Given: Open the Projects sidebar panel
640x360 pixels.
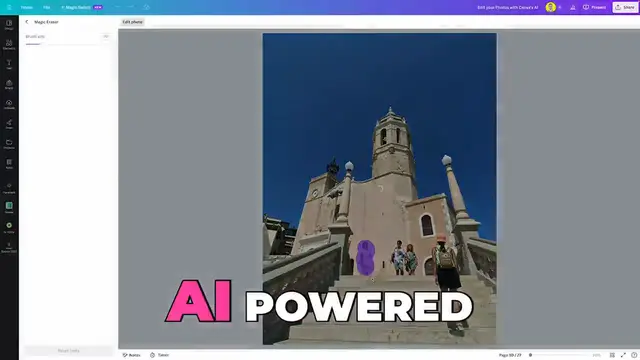Looking at the screenshot, I should pos(9,144).
